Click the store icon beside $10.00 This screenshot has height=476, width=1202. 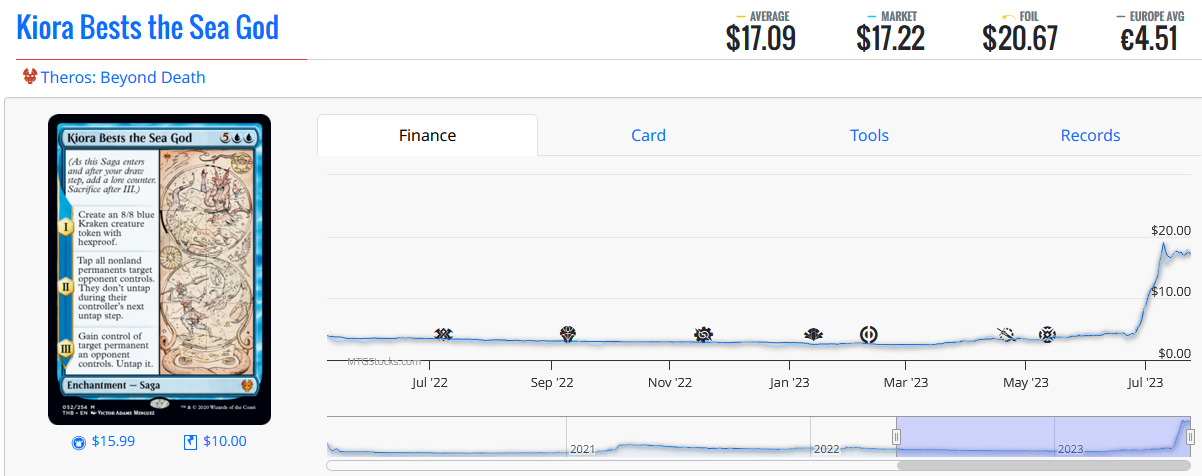click(x=191, y=441)
